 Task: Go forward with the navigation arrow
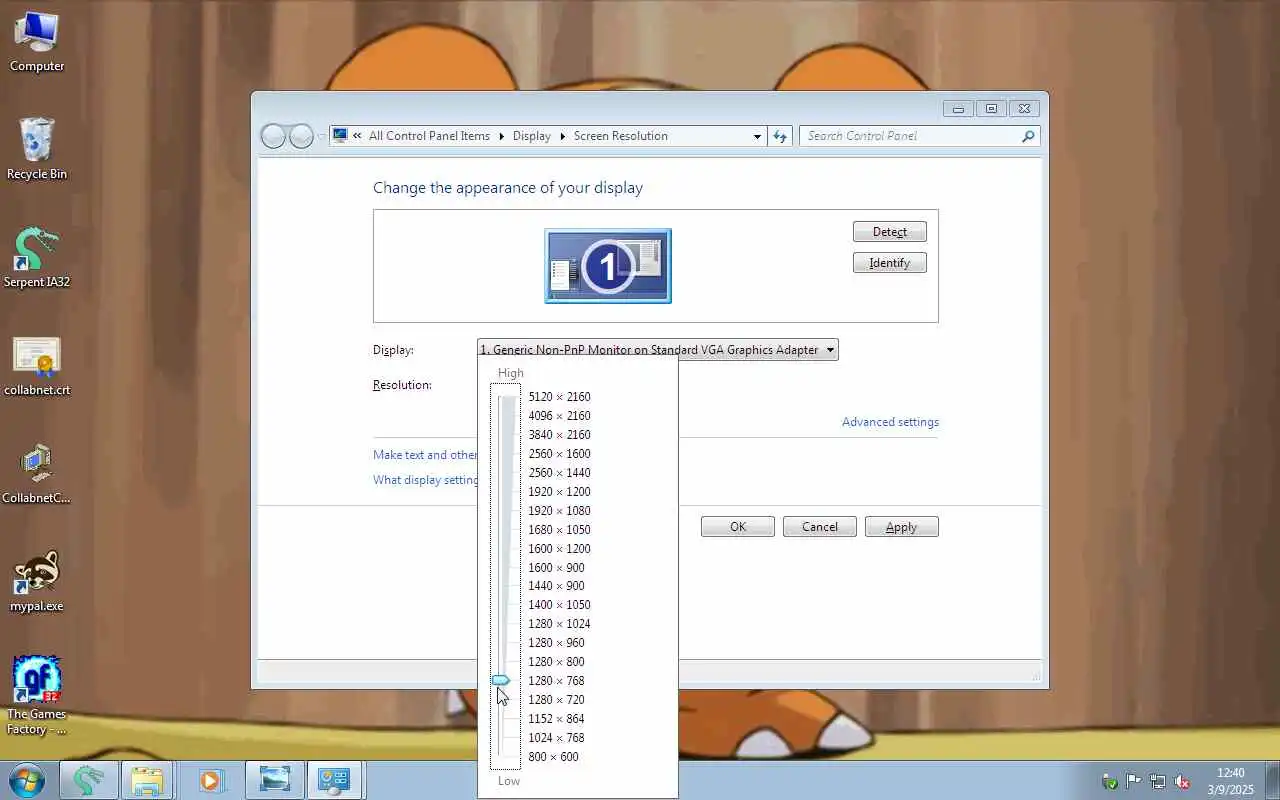pyautogui.click(x=301, y=136)
